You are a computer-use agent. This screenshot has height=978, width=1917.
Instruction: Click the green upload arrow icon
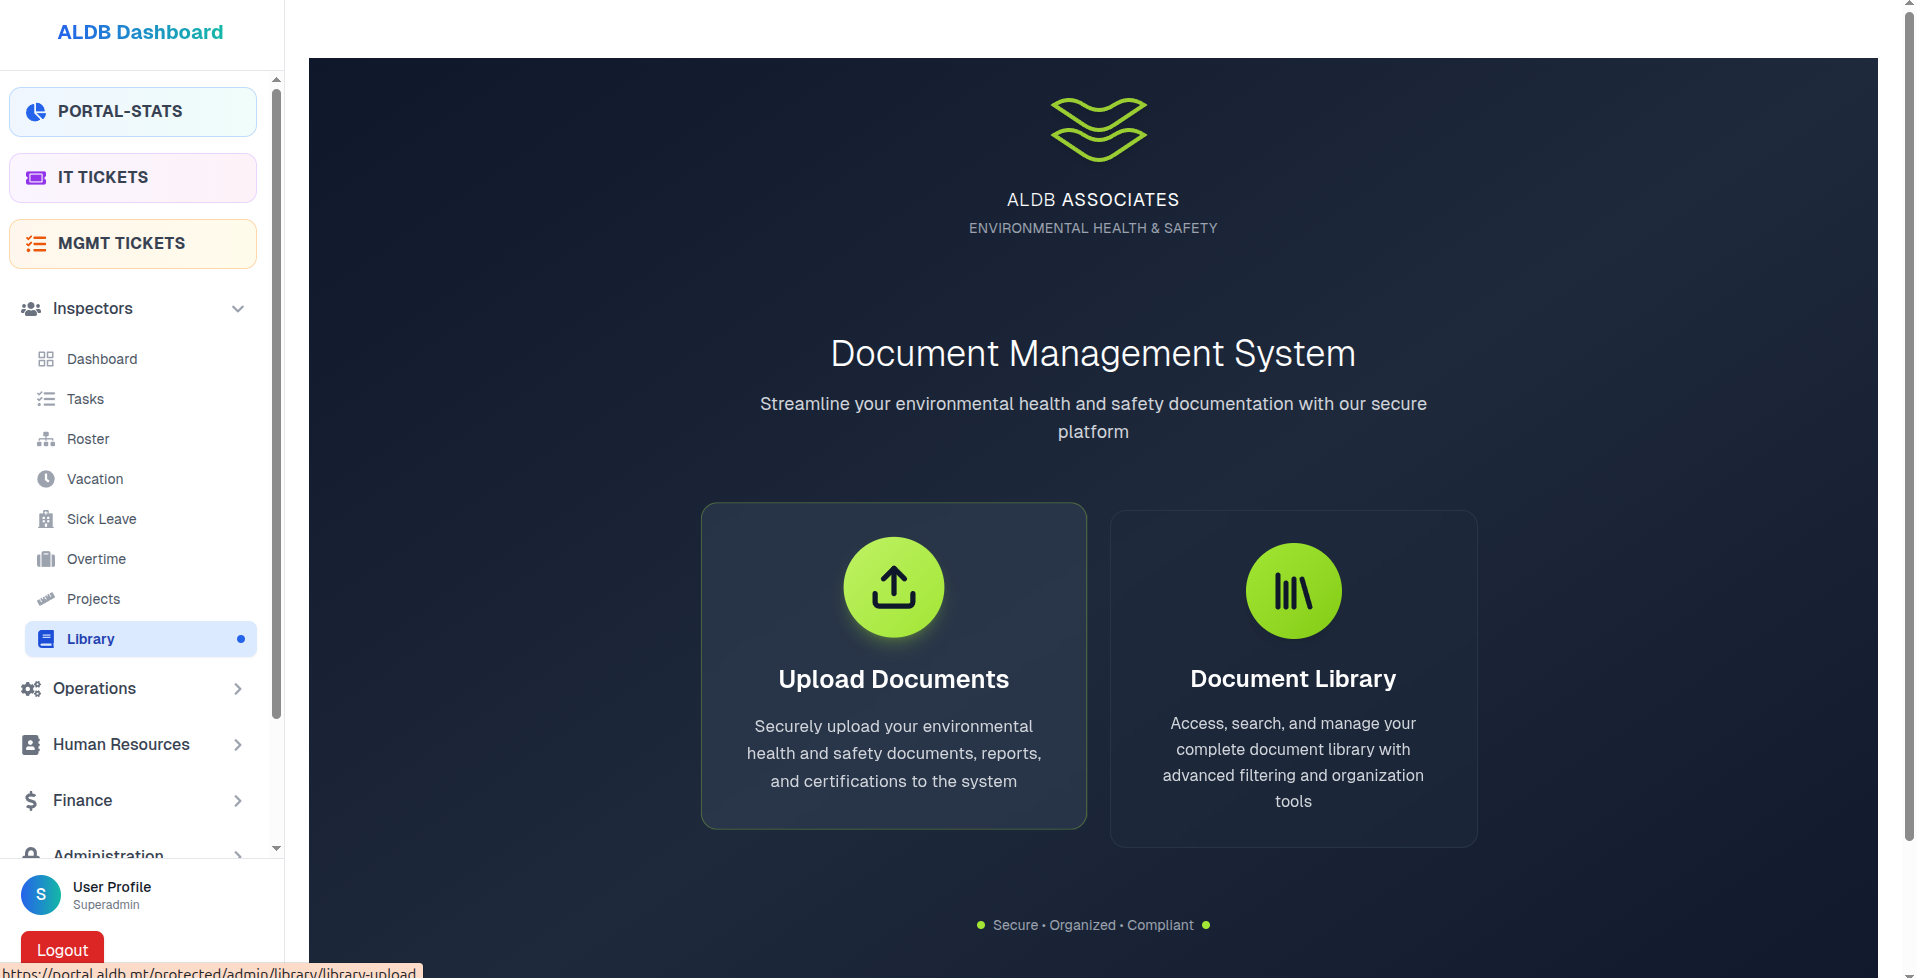pyautogui.click(x=893, y=587)
